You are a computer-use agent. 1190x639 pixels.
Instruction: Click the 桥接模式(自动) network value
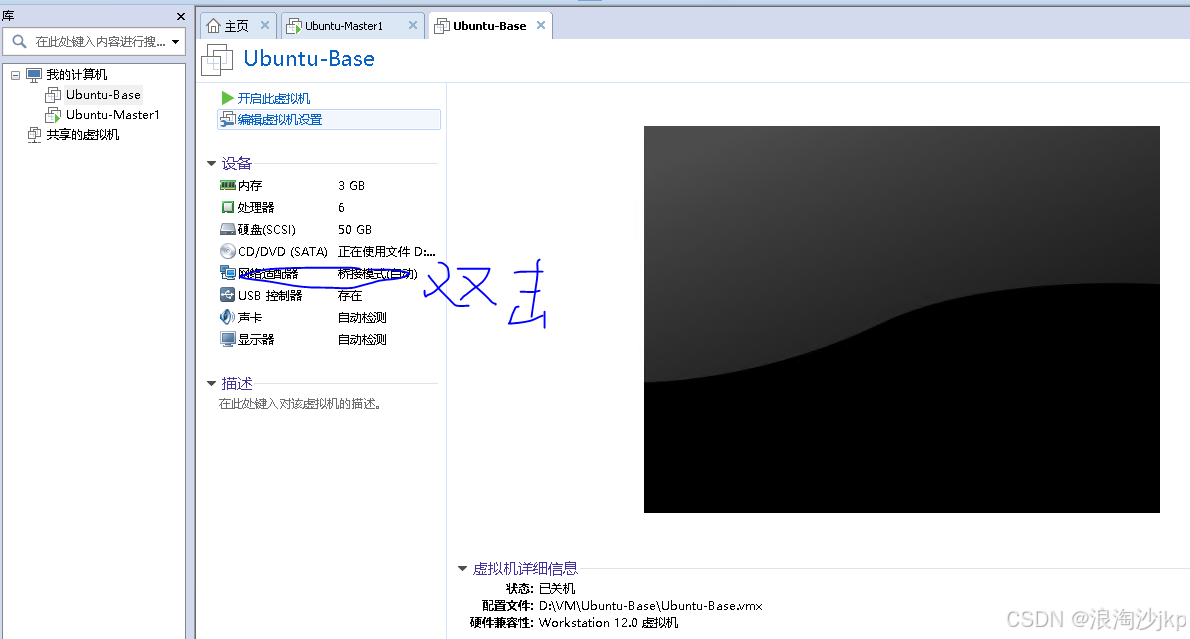(x=377, y=273)
